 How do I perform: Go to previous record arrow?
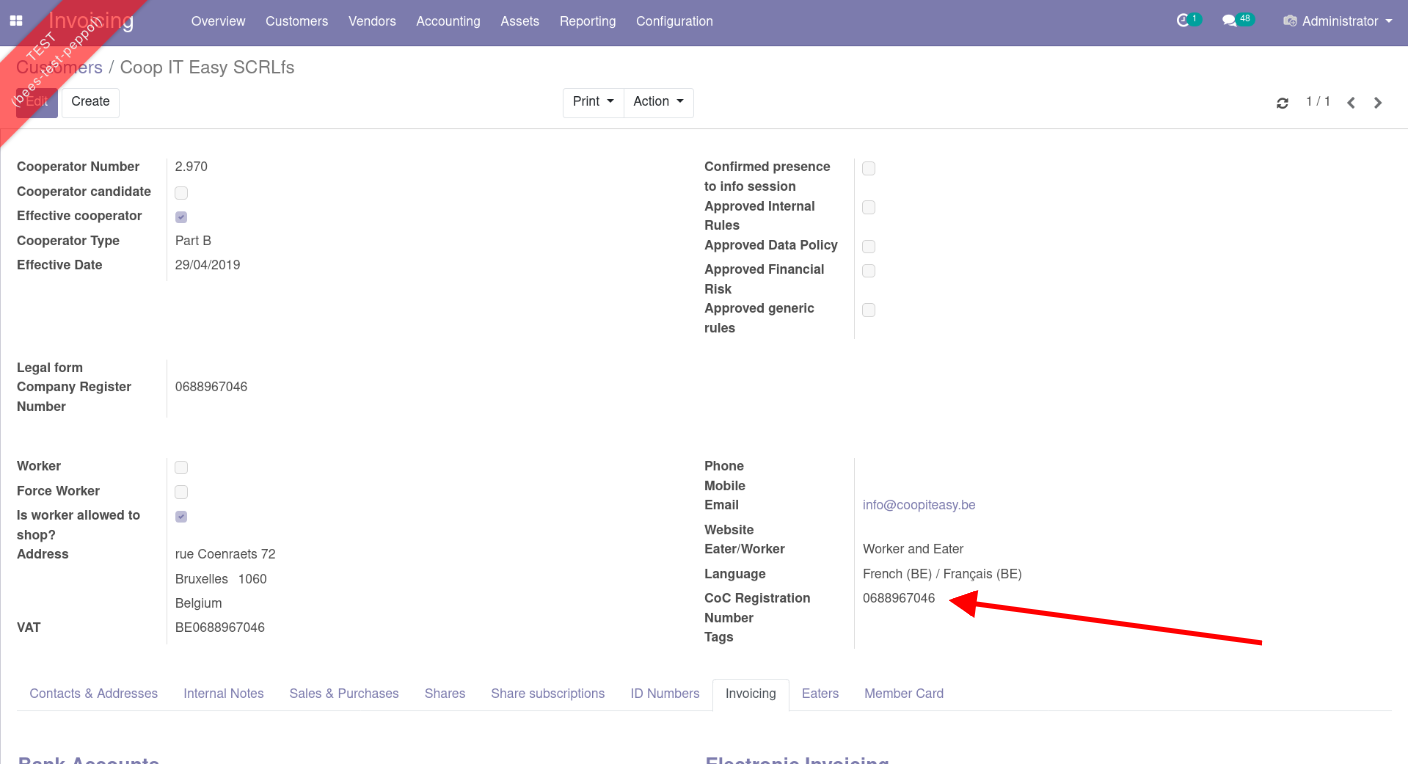pos(1351,103)
